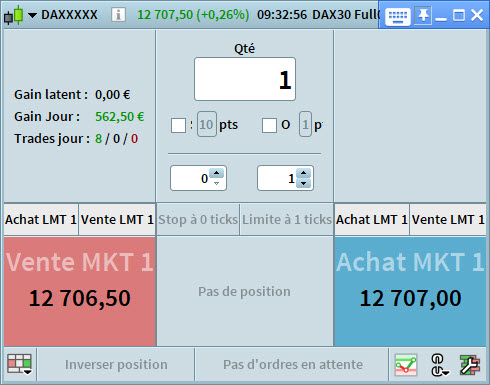This screenshot has height=385, width=490.
Task: Click Inverser position button
Action: tap(116, 365)
